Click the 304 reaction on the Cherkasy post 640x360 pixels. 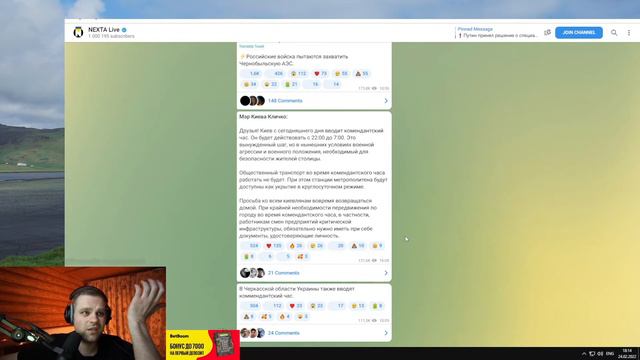tap(251, 306)
